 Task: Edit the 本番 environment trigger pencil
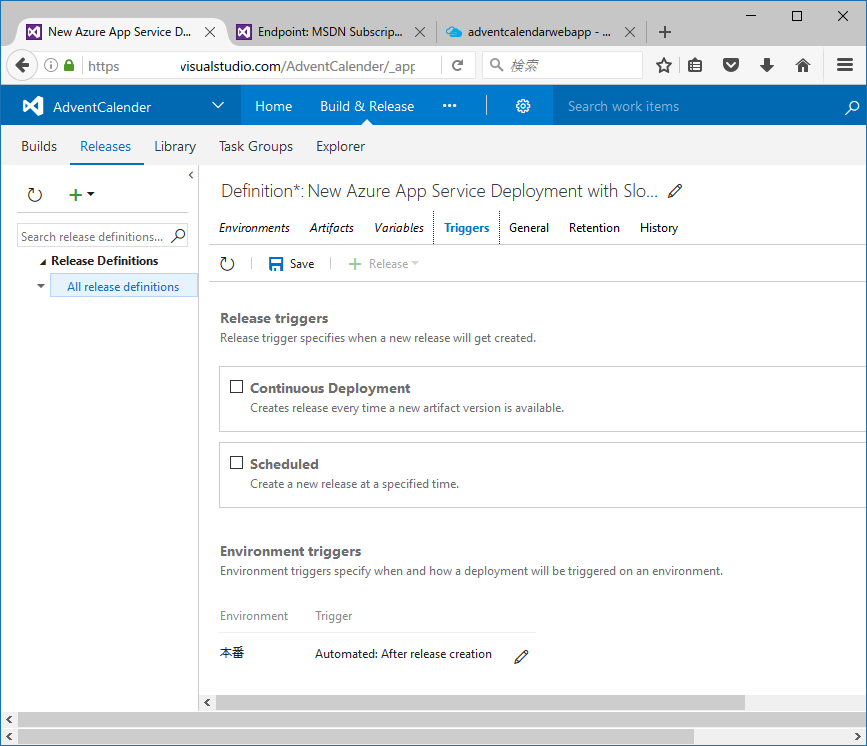(x=521, y=656)
